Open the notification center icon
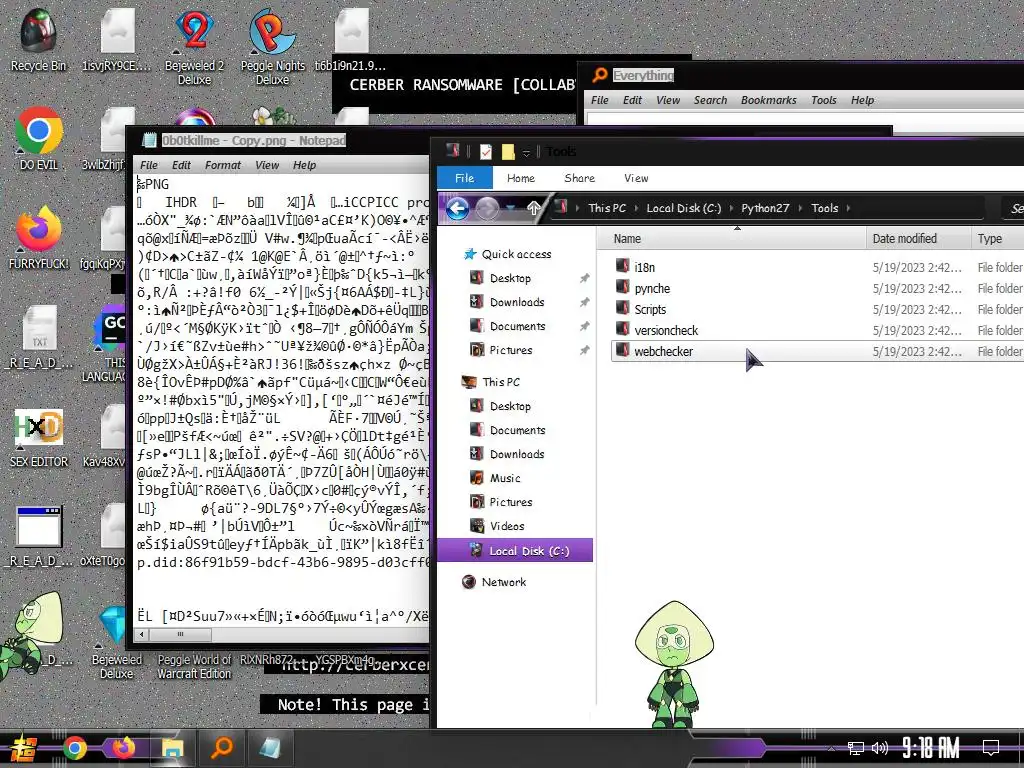This screenshot has height=768, width=1024. [x=991, y=748]
